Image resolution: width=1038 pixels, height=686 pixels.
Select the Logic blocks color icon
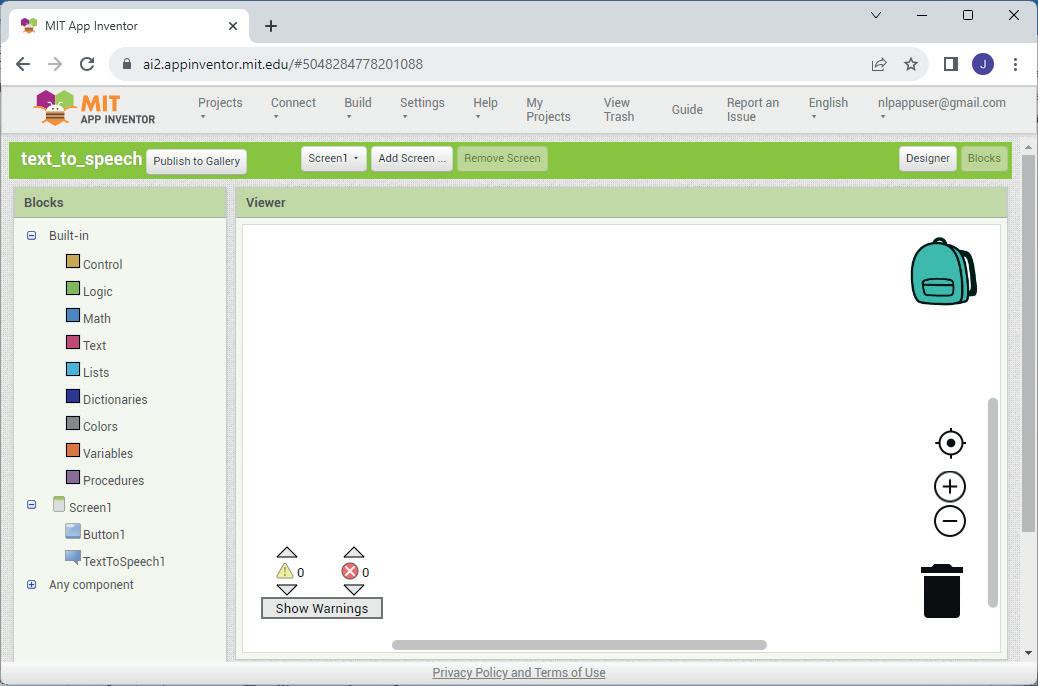[x=73, y=289]
